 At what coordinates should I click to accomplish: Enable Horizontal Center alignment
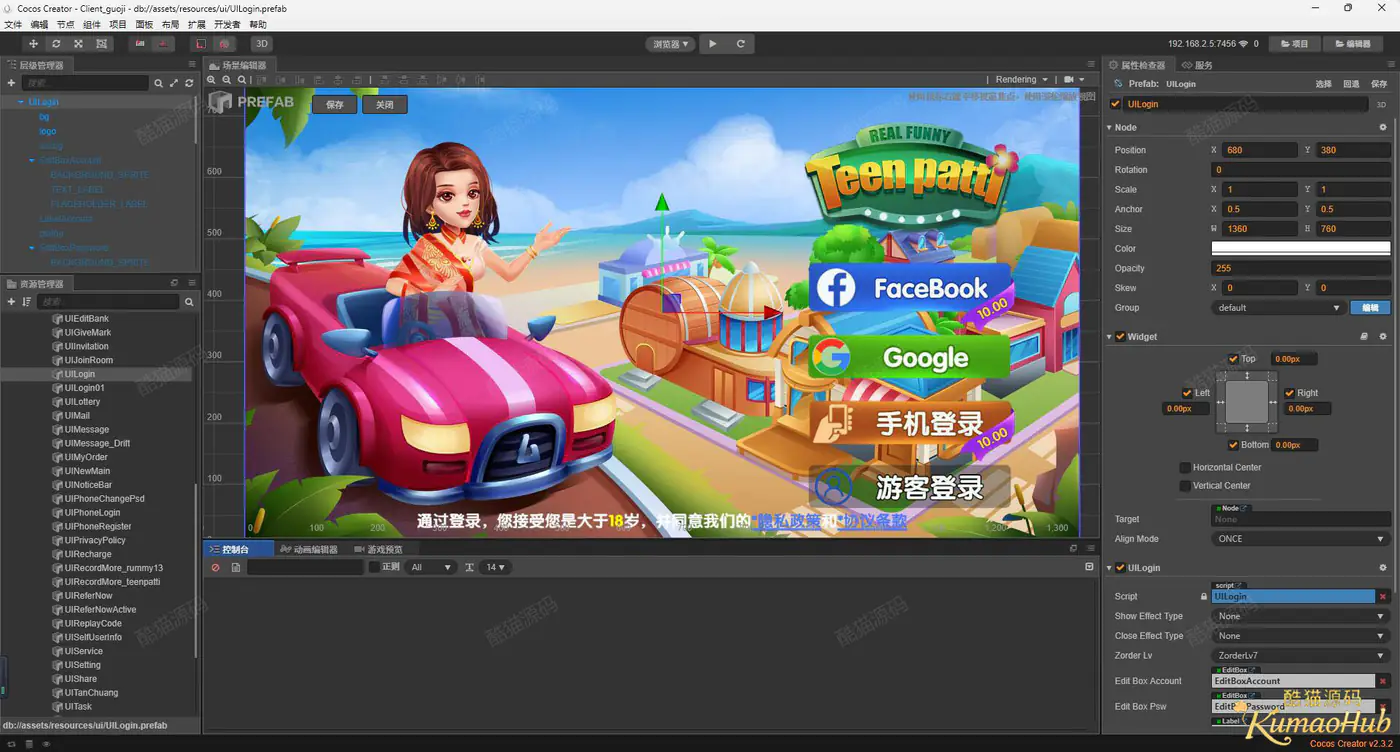(x=1185, y=467)
